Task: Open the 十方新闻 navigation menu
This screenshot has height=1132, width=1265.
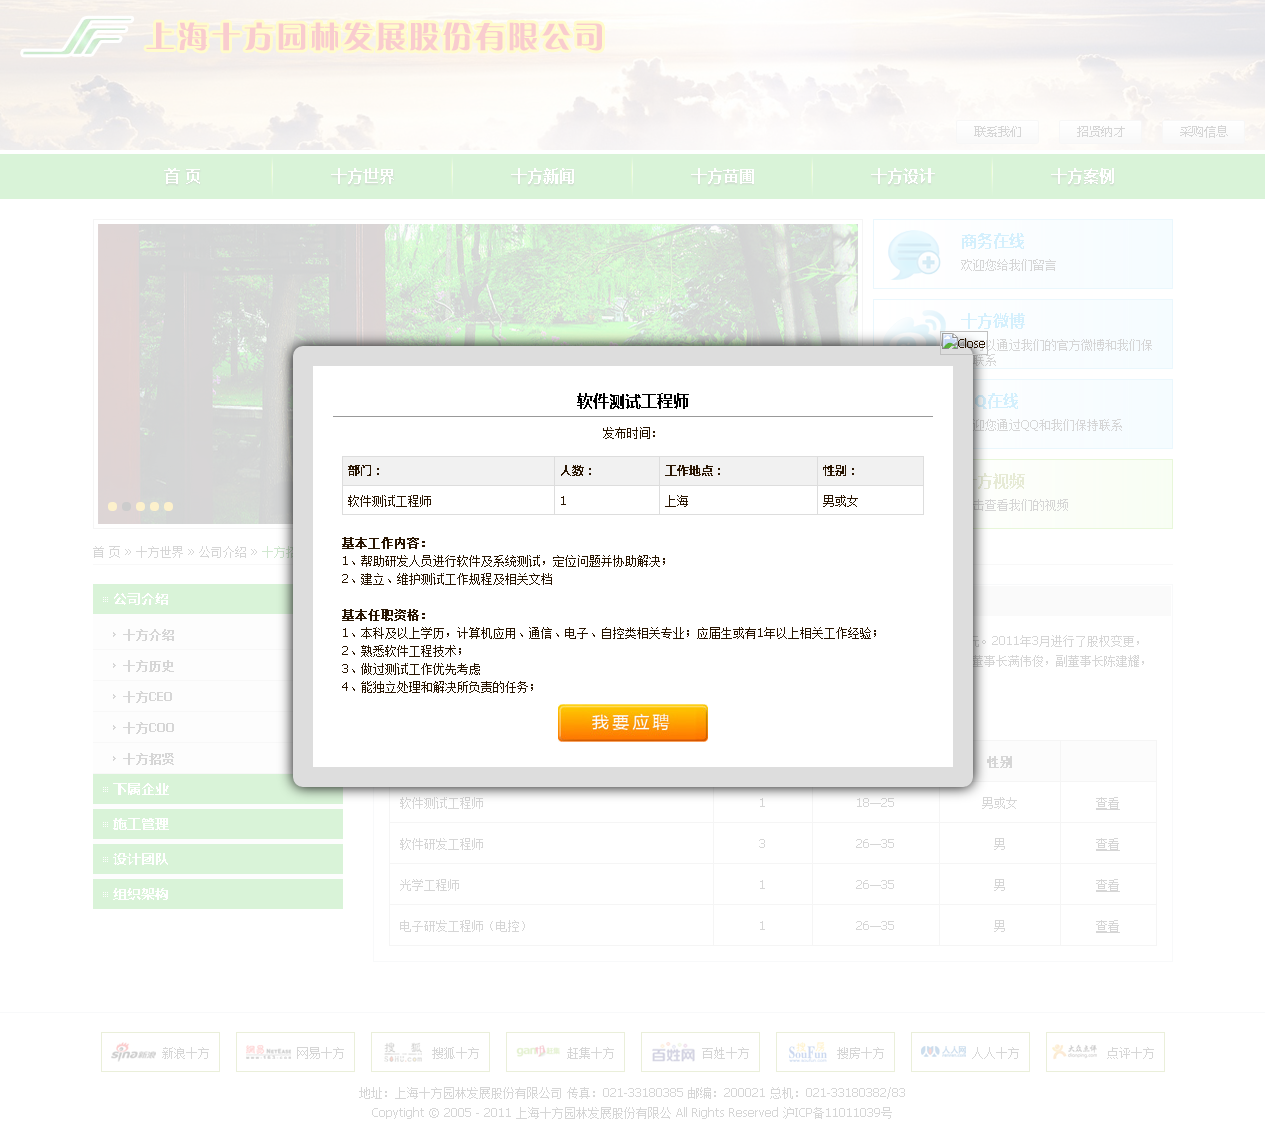Action: click(x=542, y=177)
